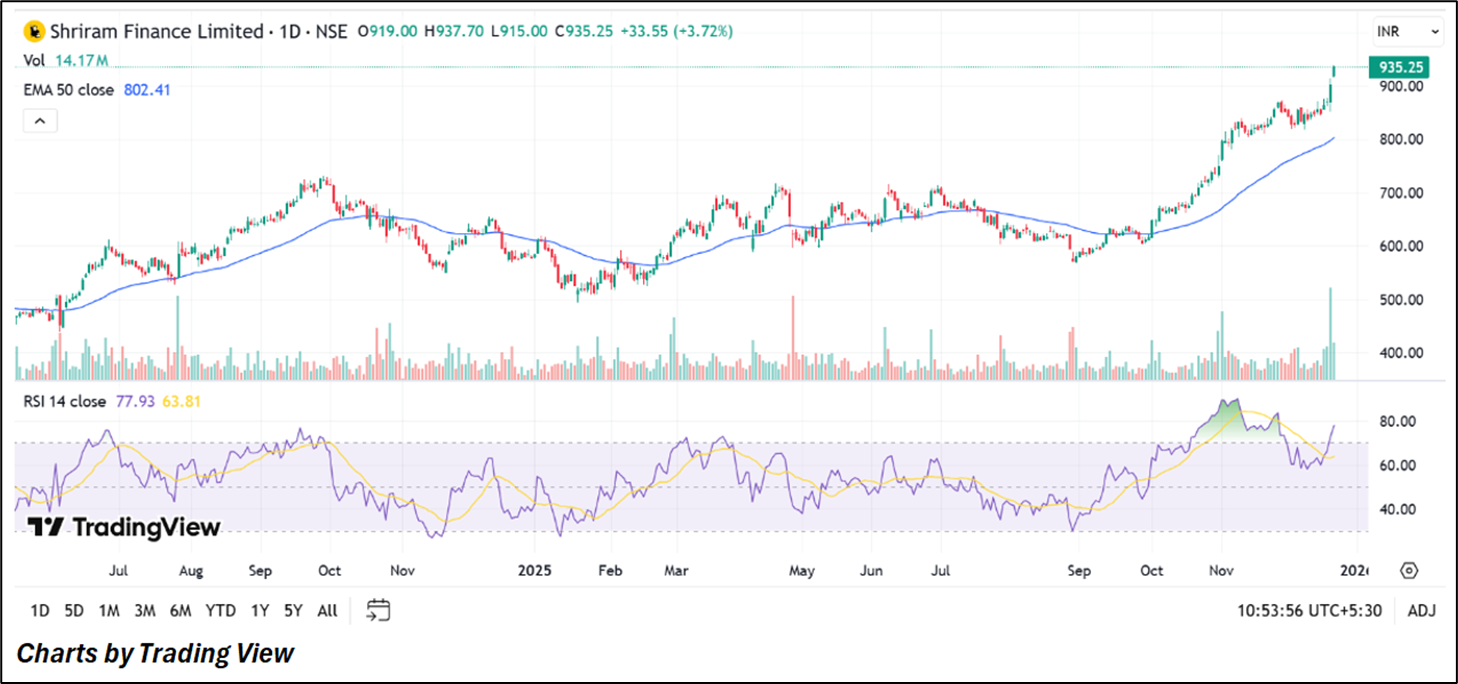Open the date range calendar icon
Screen dimensions: 1458x684
coord(378,610)
